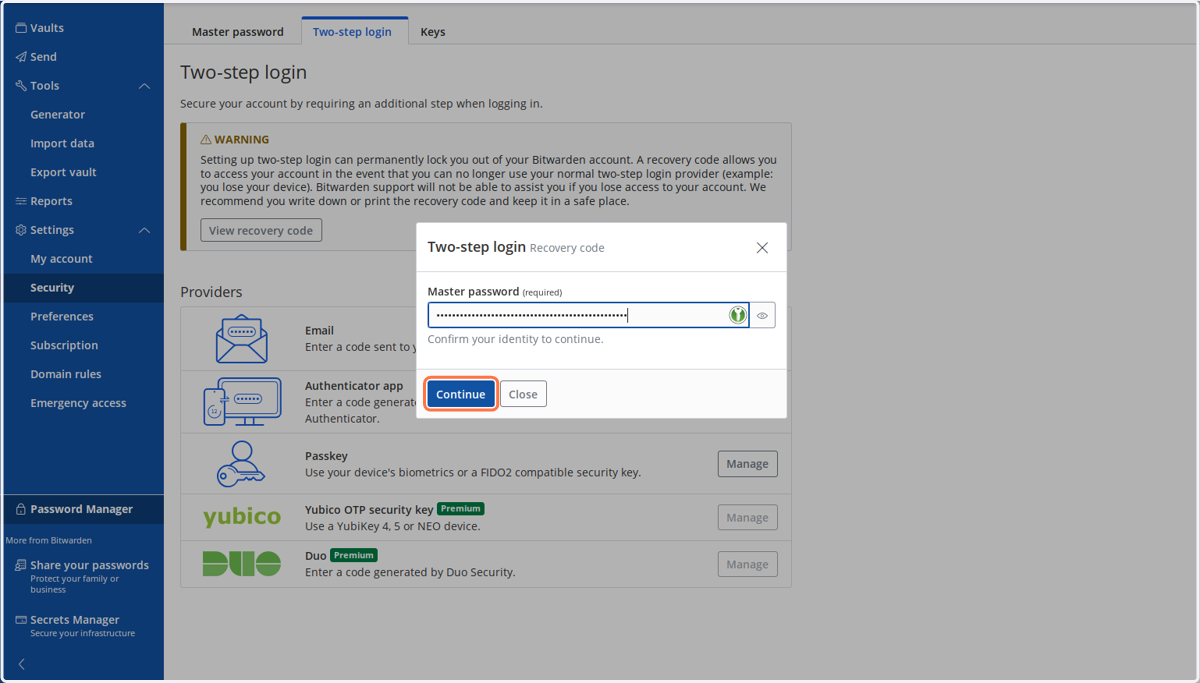
Task: Click the Settings gear icon
Action: [21, 230]
